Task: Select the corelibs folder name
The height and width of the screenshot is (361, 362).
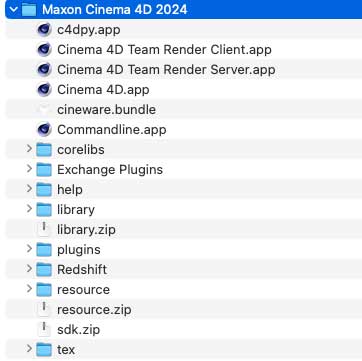Action: (81, 150)
